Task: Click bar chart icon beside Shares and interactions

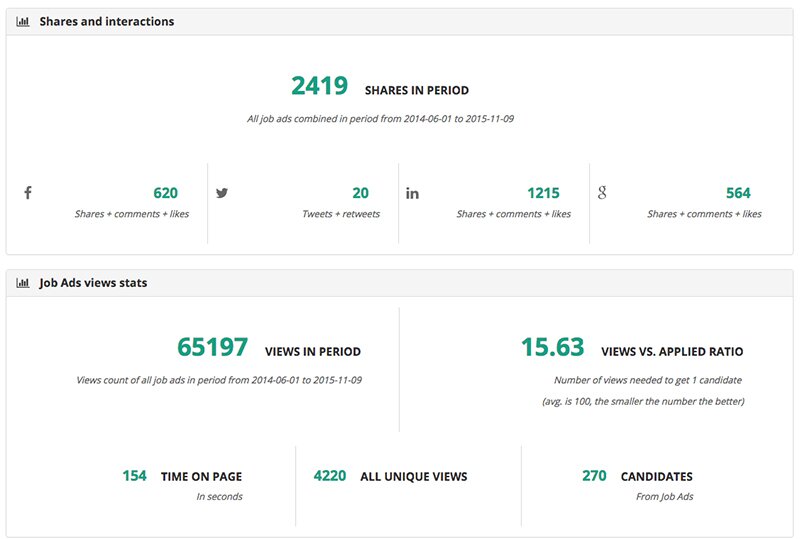Action: [x=23, y=21]
